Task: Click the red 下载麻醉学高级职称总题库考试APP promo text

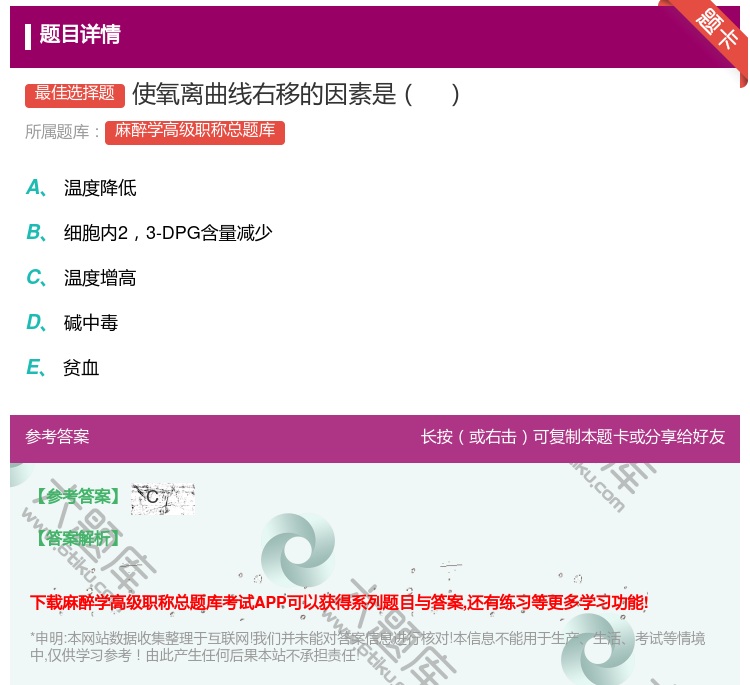Action: point(339,602)
